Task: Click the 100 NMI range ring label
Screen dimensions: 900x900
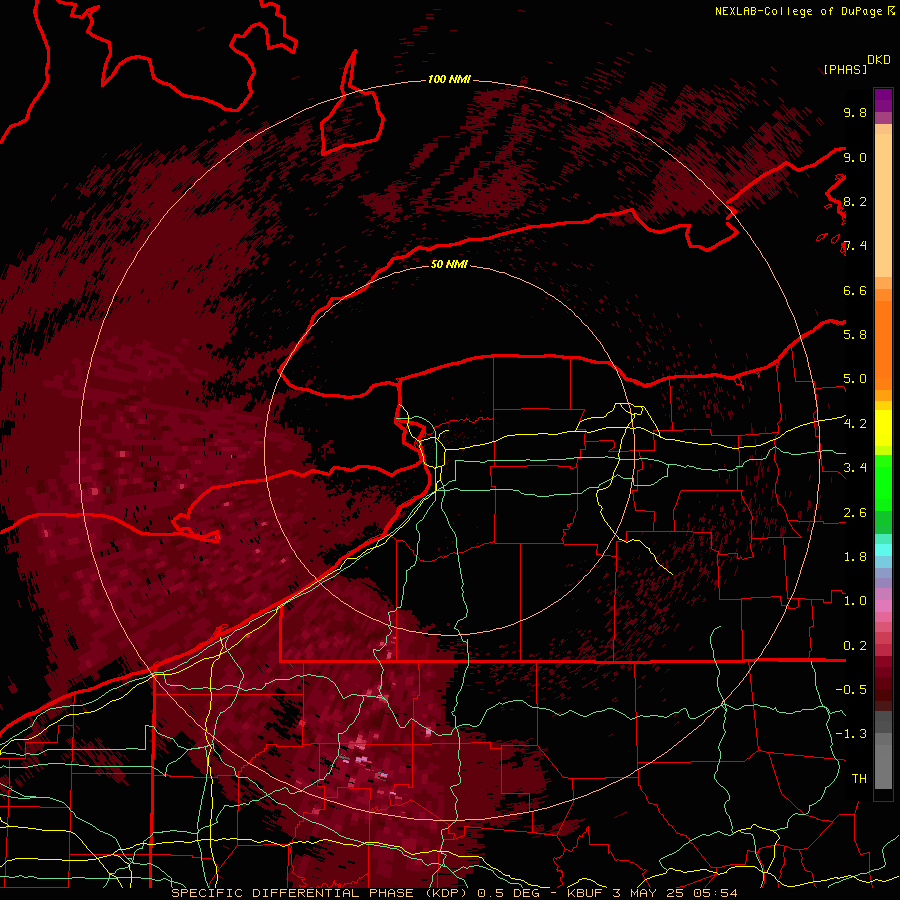Action: (x=449, y=79)
